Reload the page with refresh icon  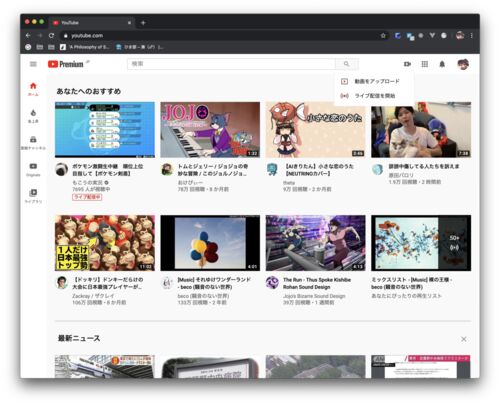coord(51,35)
